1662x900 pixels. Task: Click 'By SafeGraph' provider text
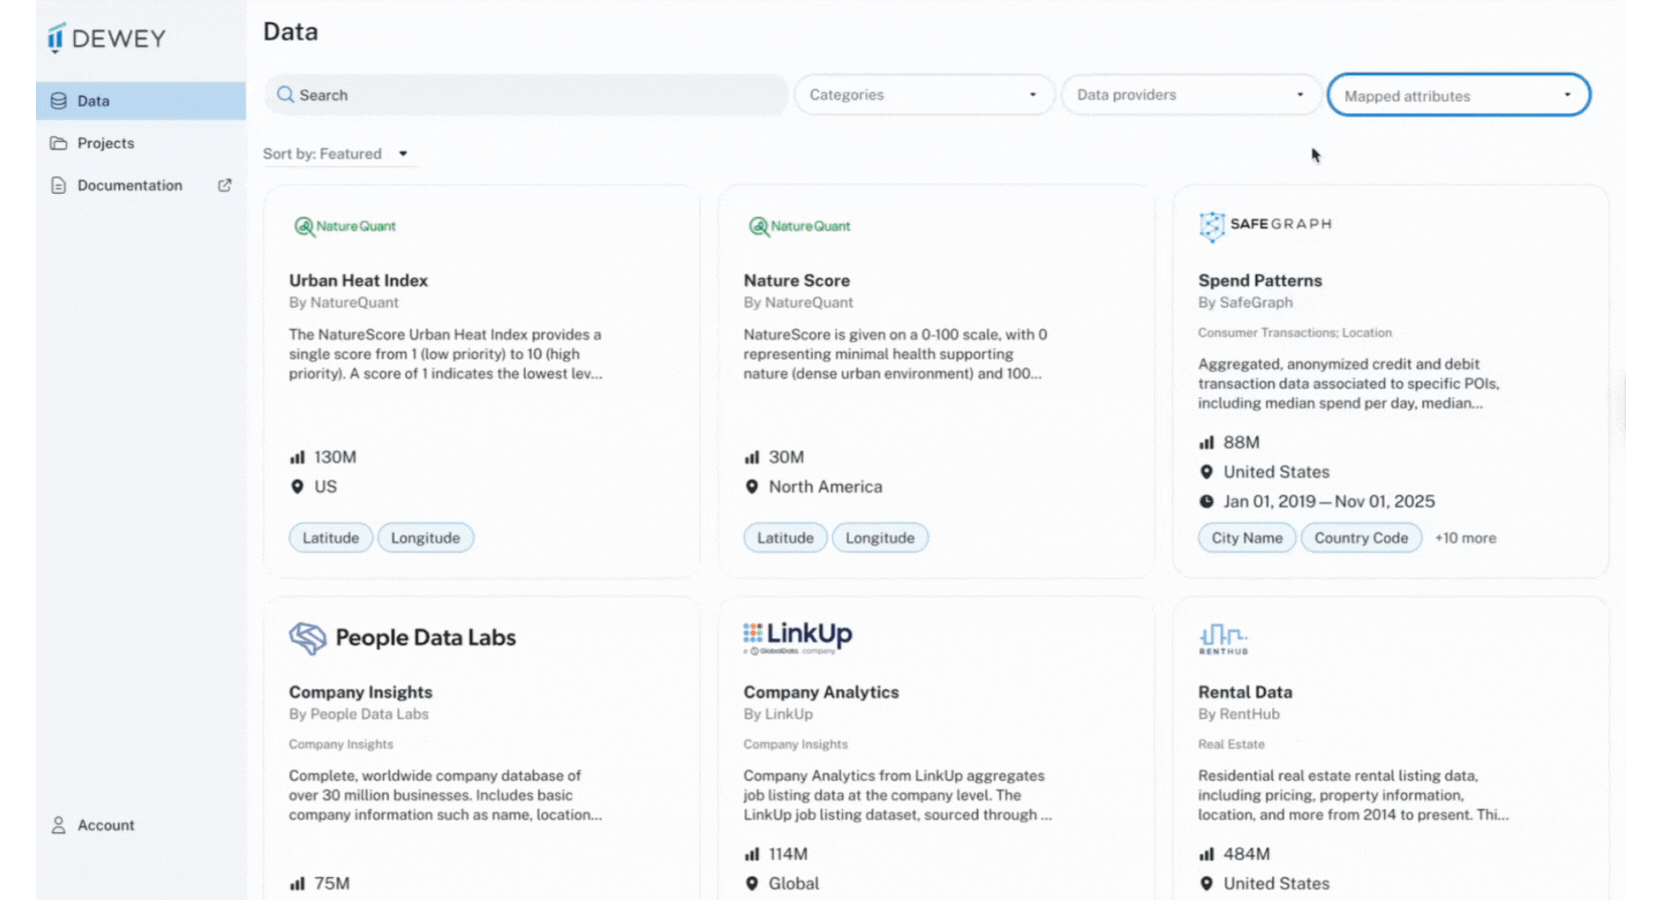click(1245, 303)
